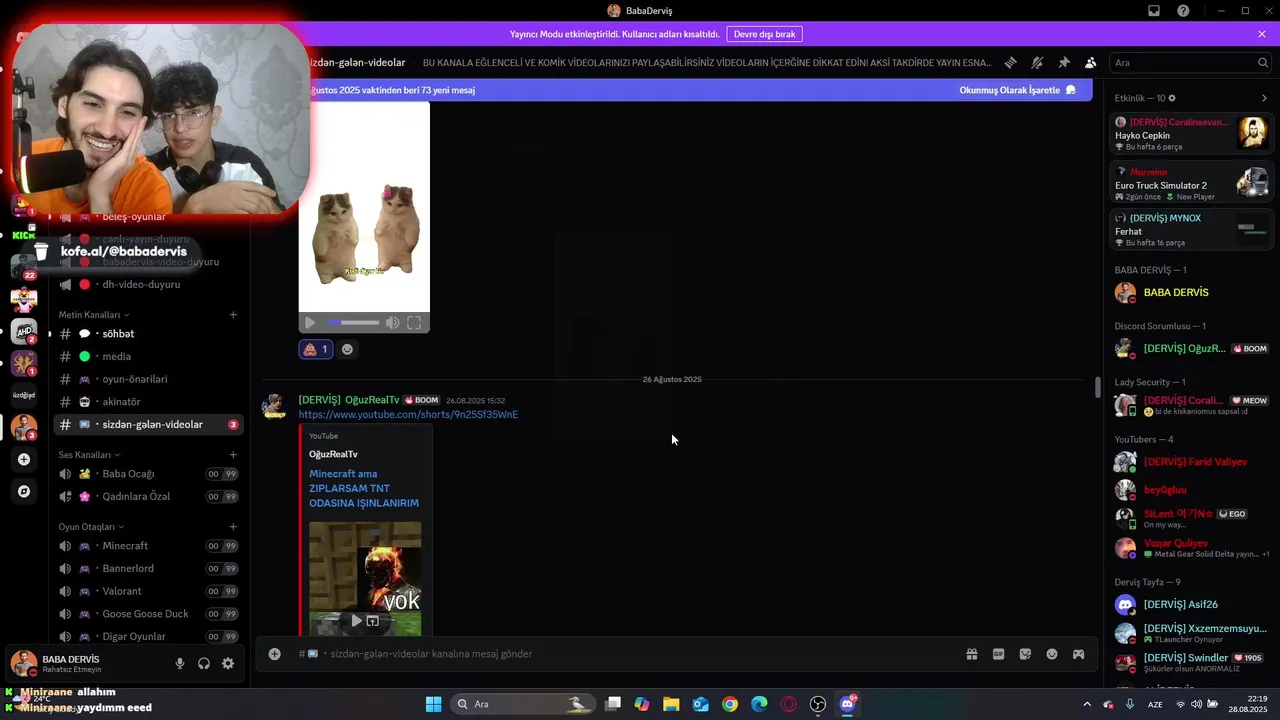Select the söhbət text channel

point(148,334)
